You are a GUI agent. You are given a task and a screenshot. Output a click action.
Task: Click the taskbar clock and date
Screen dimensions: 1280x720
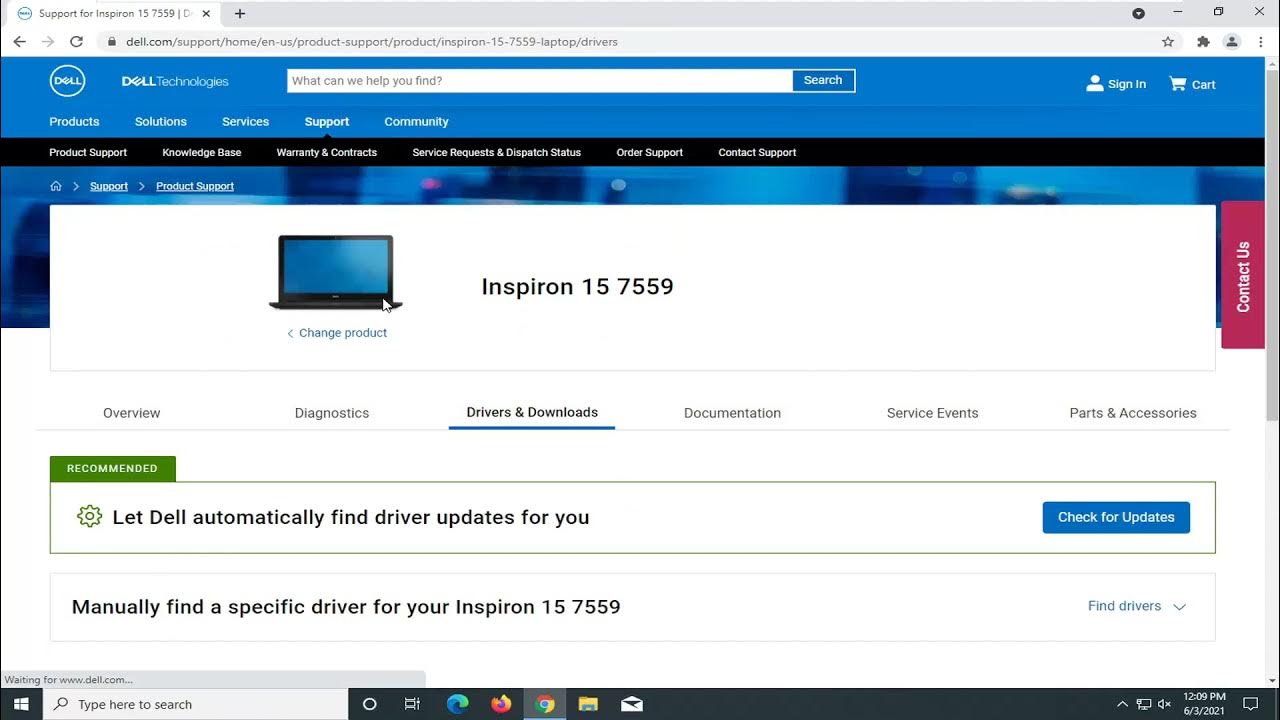click(1203, 704)
